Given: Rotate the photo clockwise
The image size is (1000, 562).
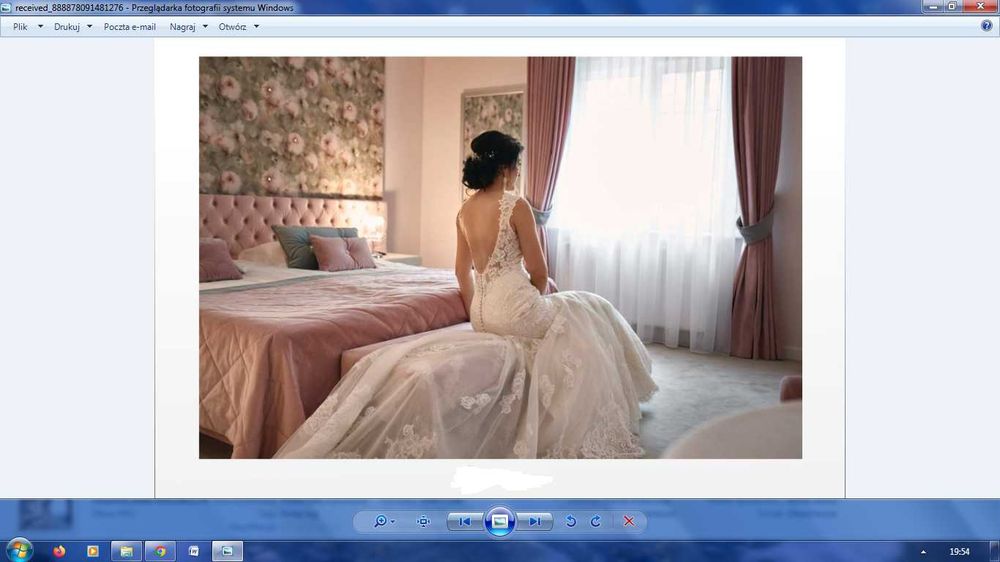Looking at the screenshot, I should [596, 521].
